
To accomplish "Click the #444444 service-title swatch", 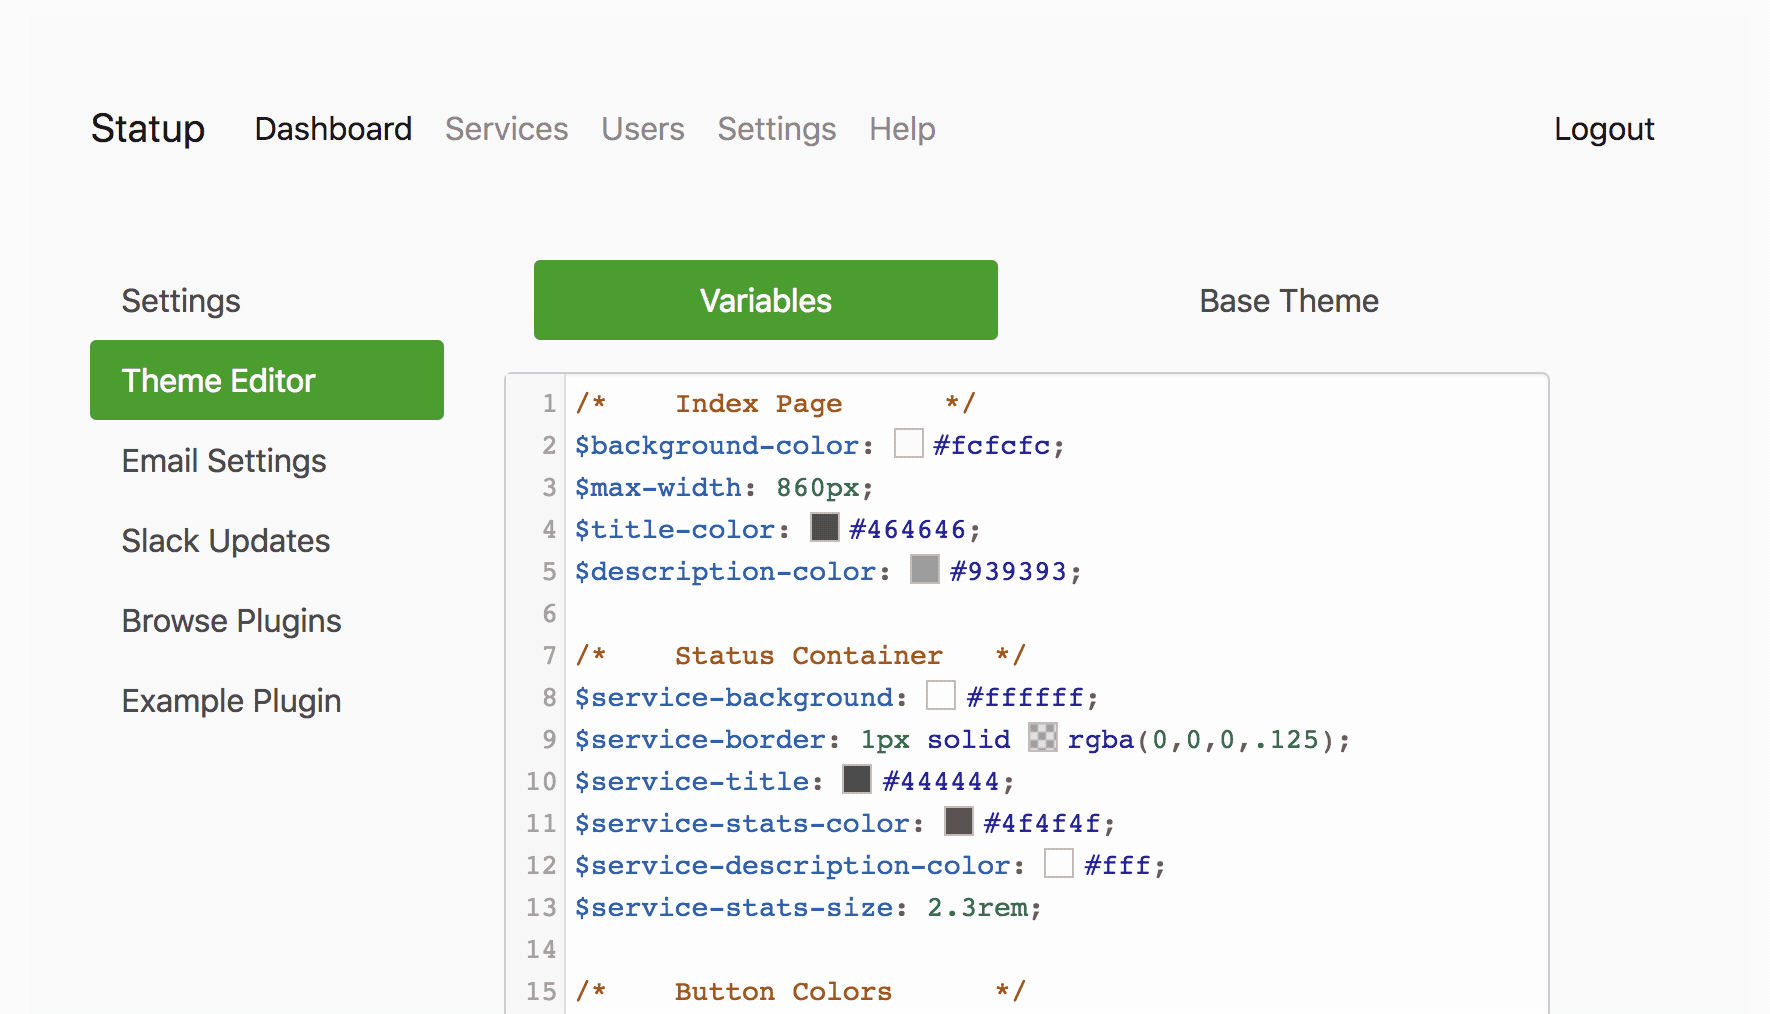I will (x=857, y=780).
